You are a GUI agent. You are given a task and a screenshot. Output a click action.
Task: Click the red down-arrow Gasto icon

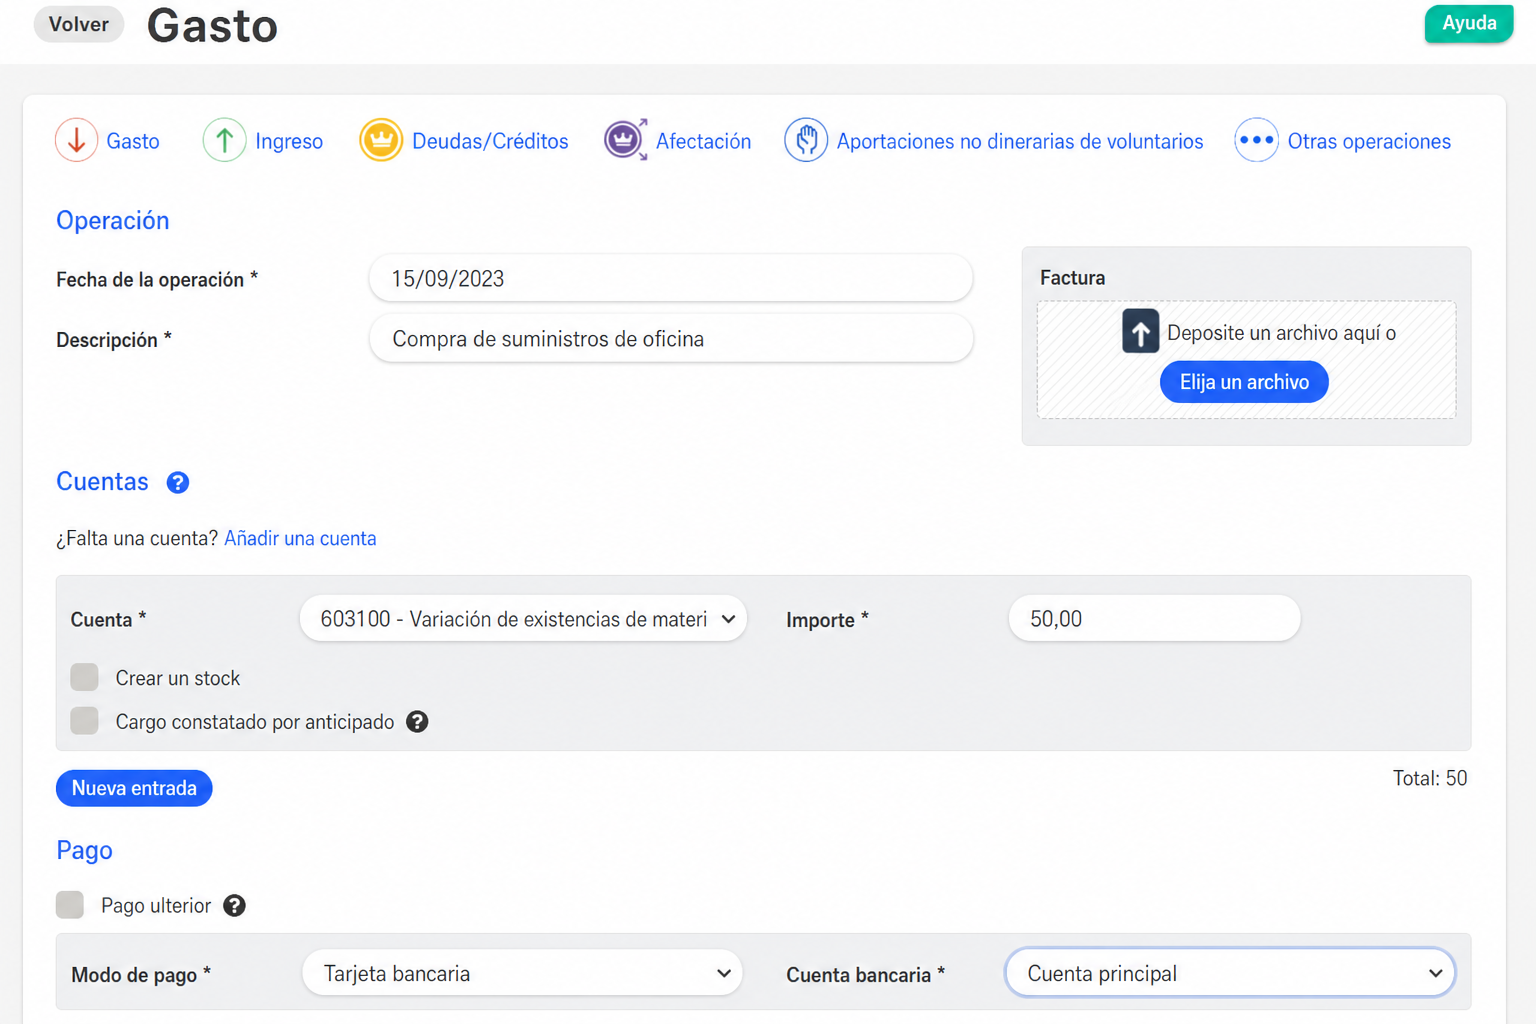point(77,140)
